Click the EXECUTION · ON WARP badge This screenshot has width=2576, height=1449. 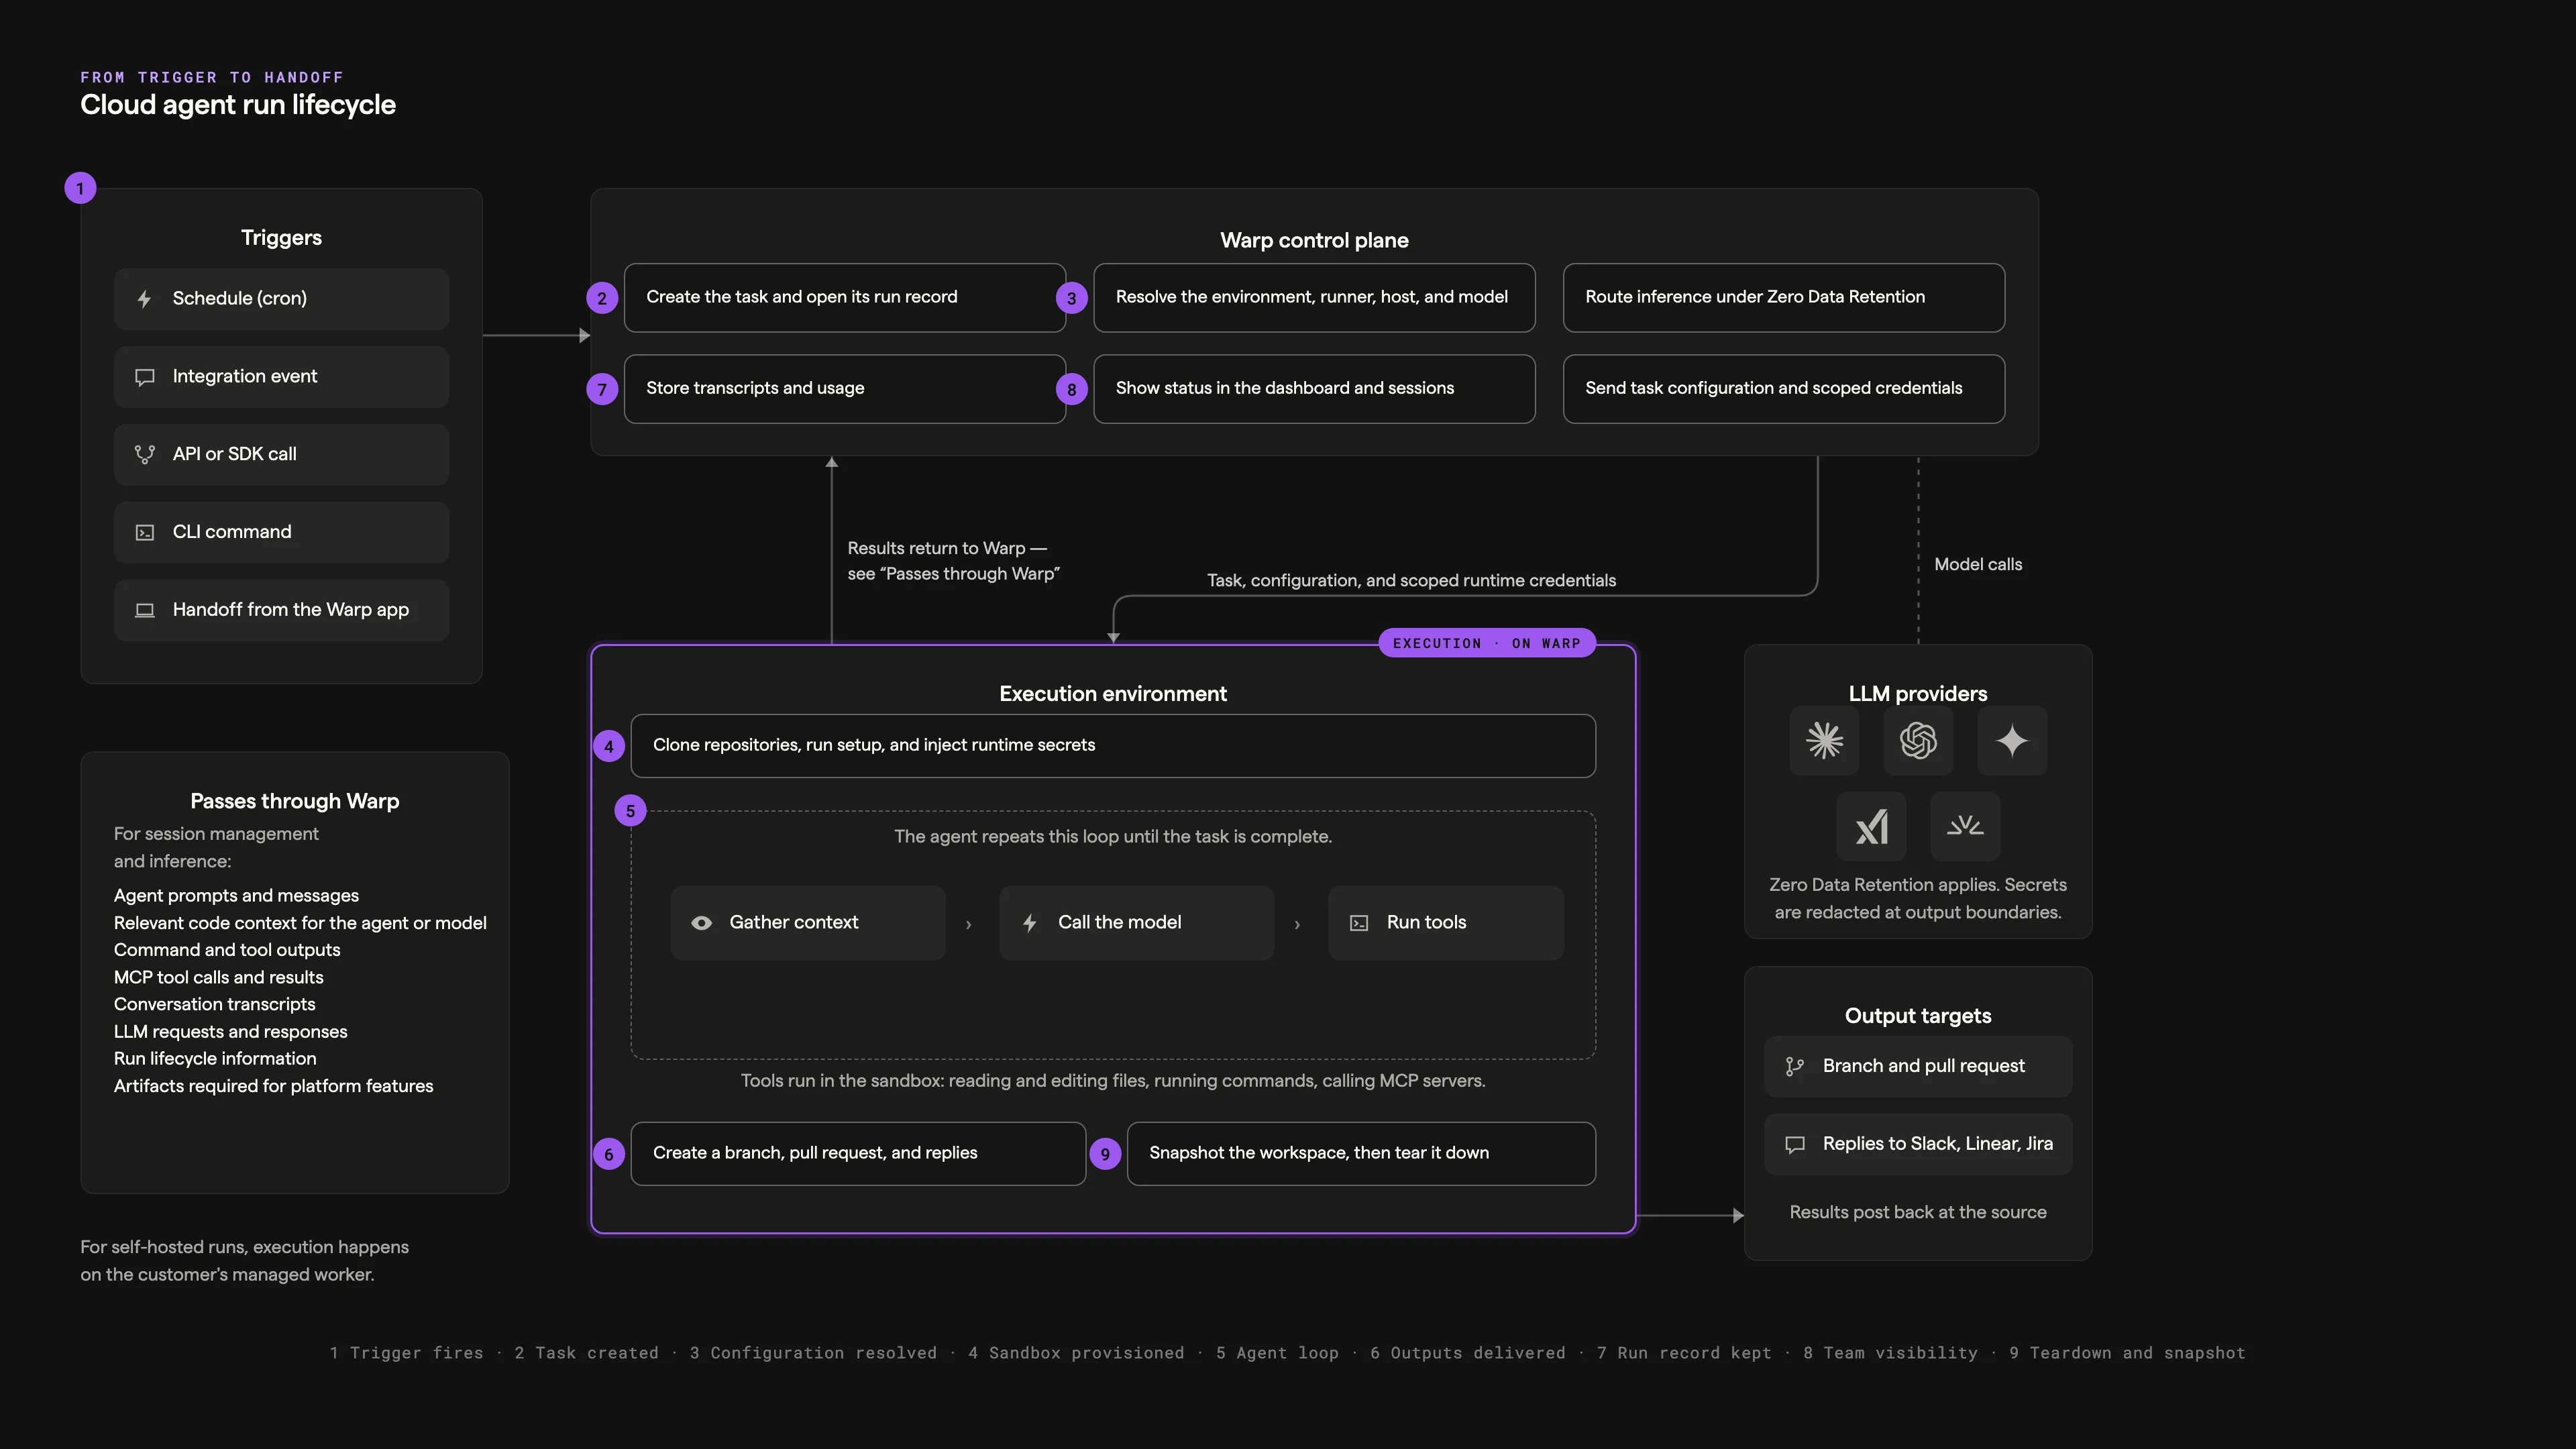(1487, 643)
